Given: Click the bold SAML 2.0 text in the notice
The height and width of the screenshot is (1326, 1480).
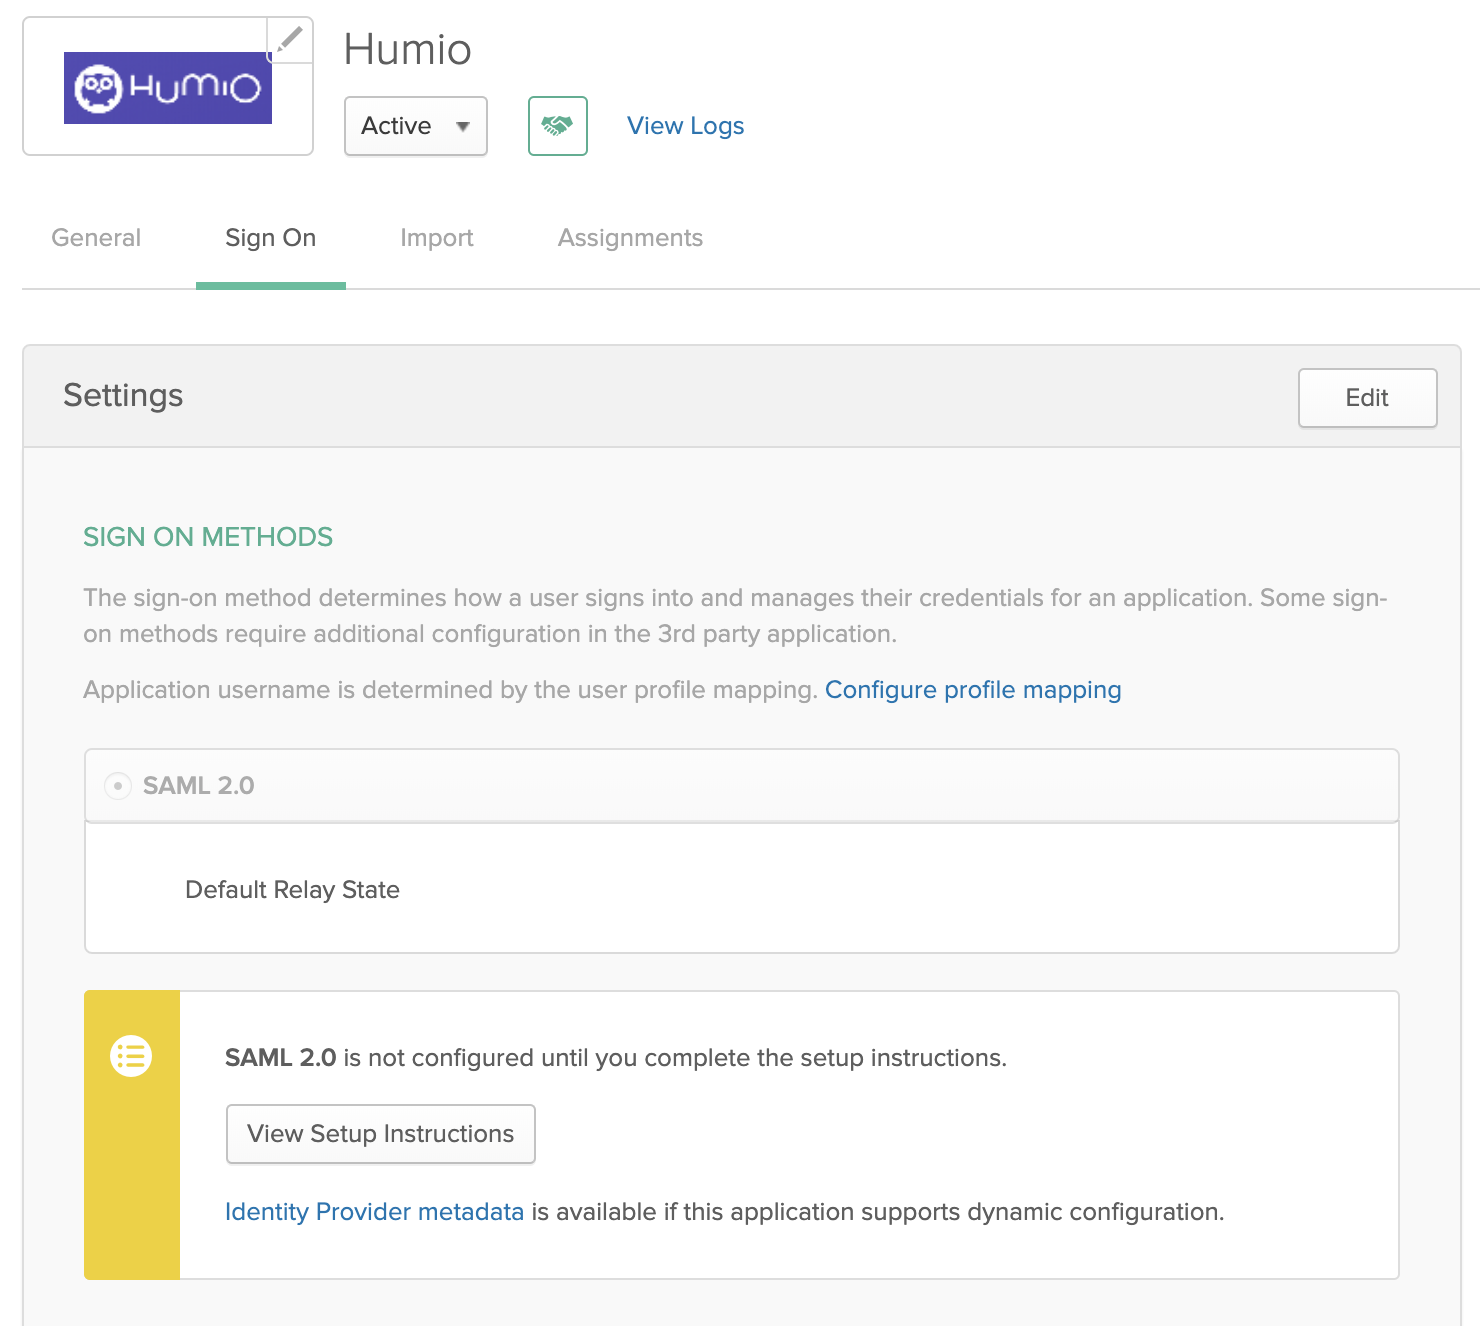Looking at the screenshot, I should 280,1058.
